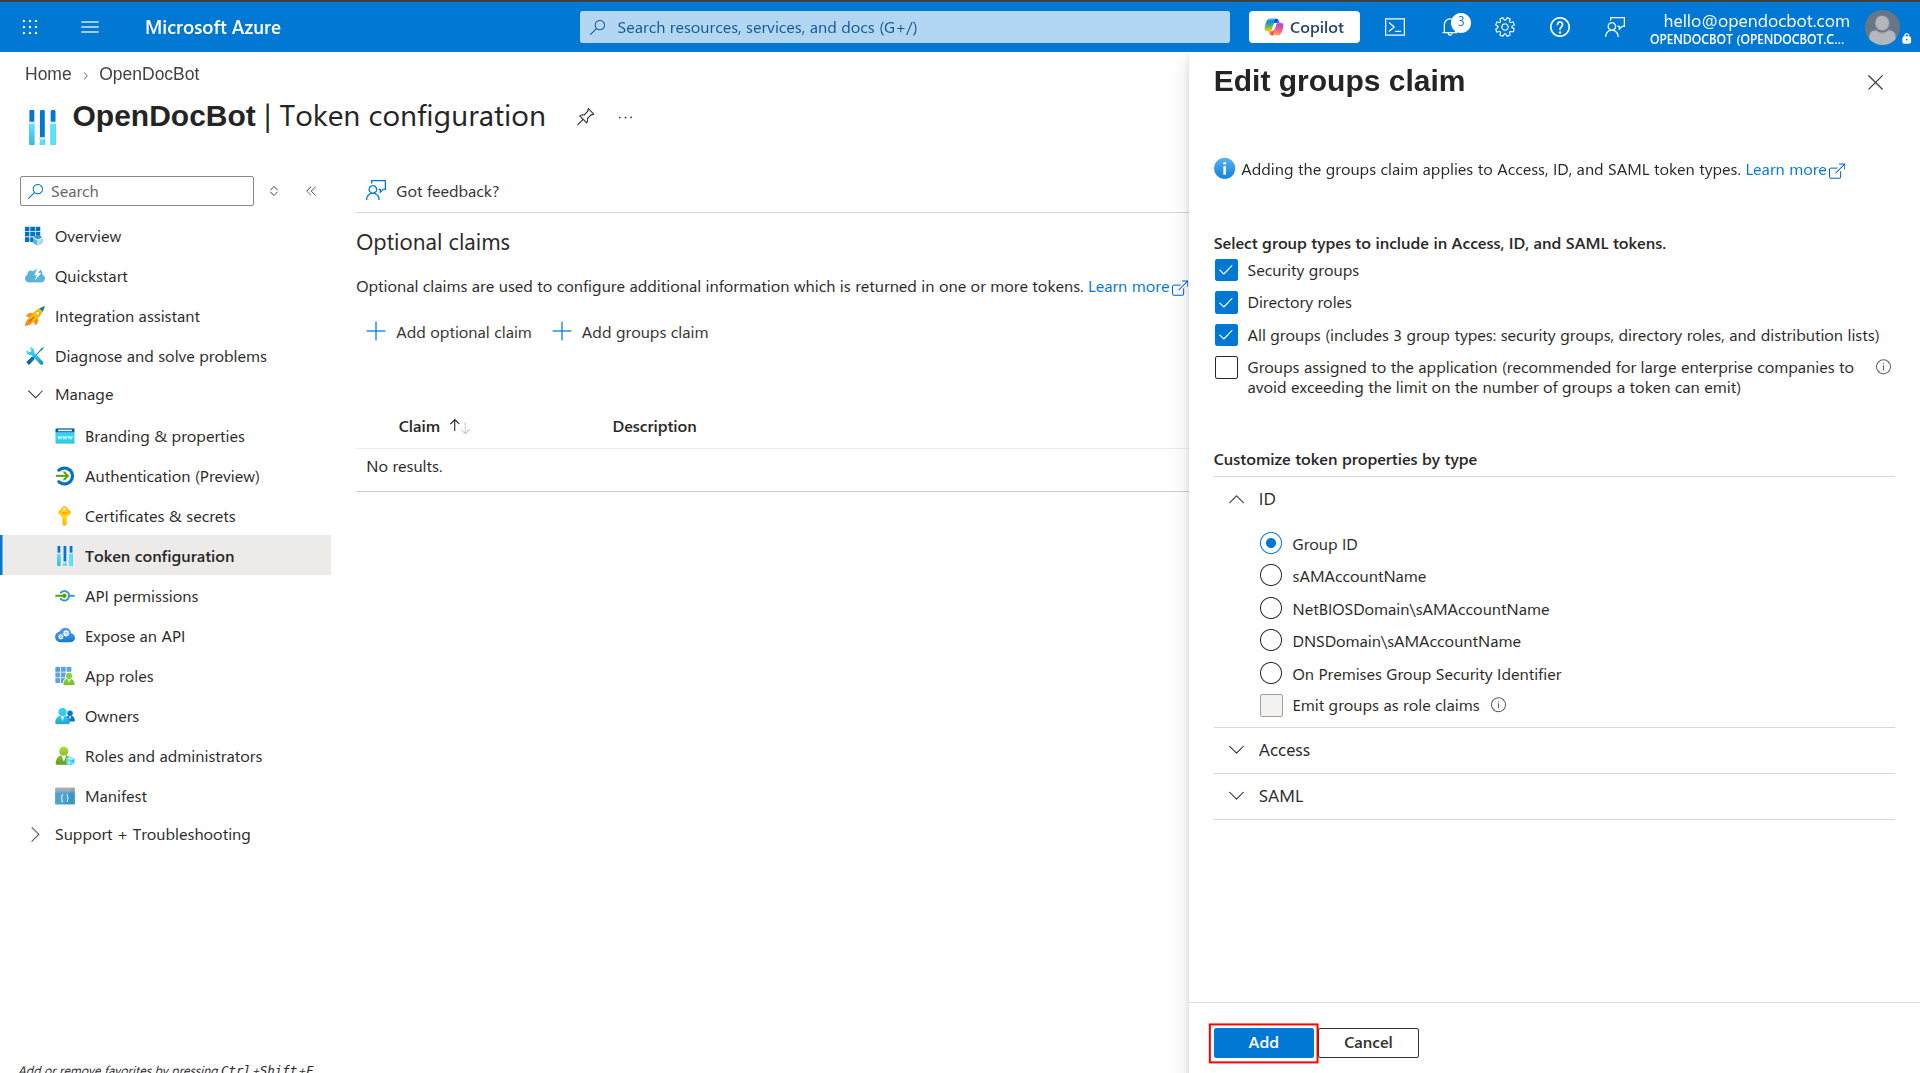Open the Azure portal apps grid icon
The width and height of the screenshot is (1920, 1073).
click(x=30, y=27)
